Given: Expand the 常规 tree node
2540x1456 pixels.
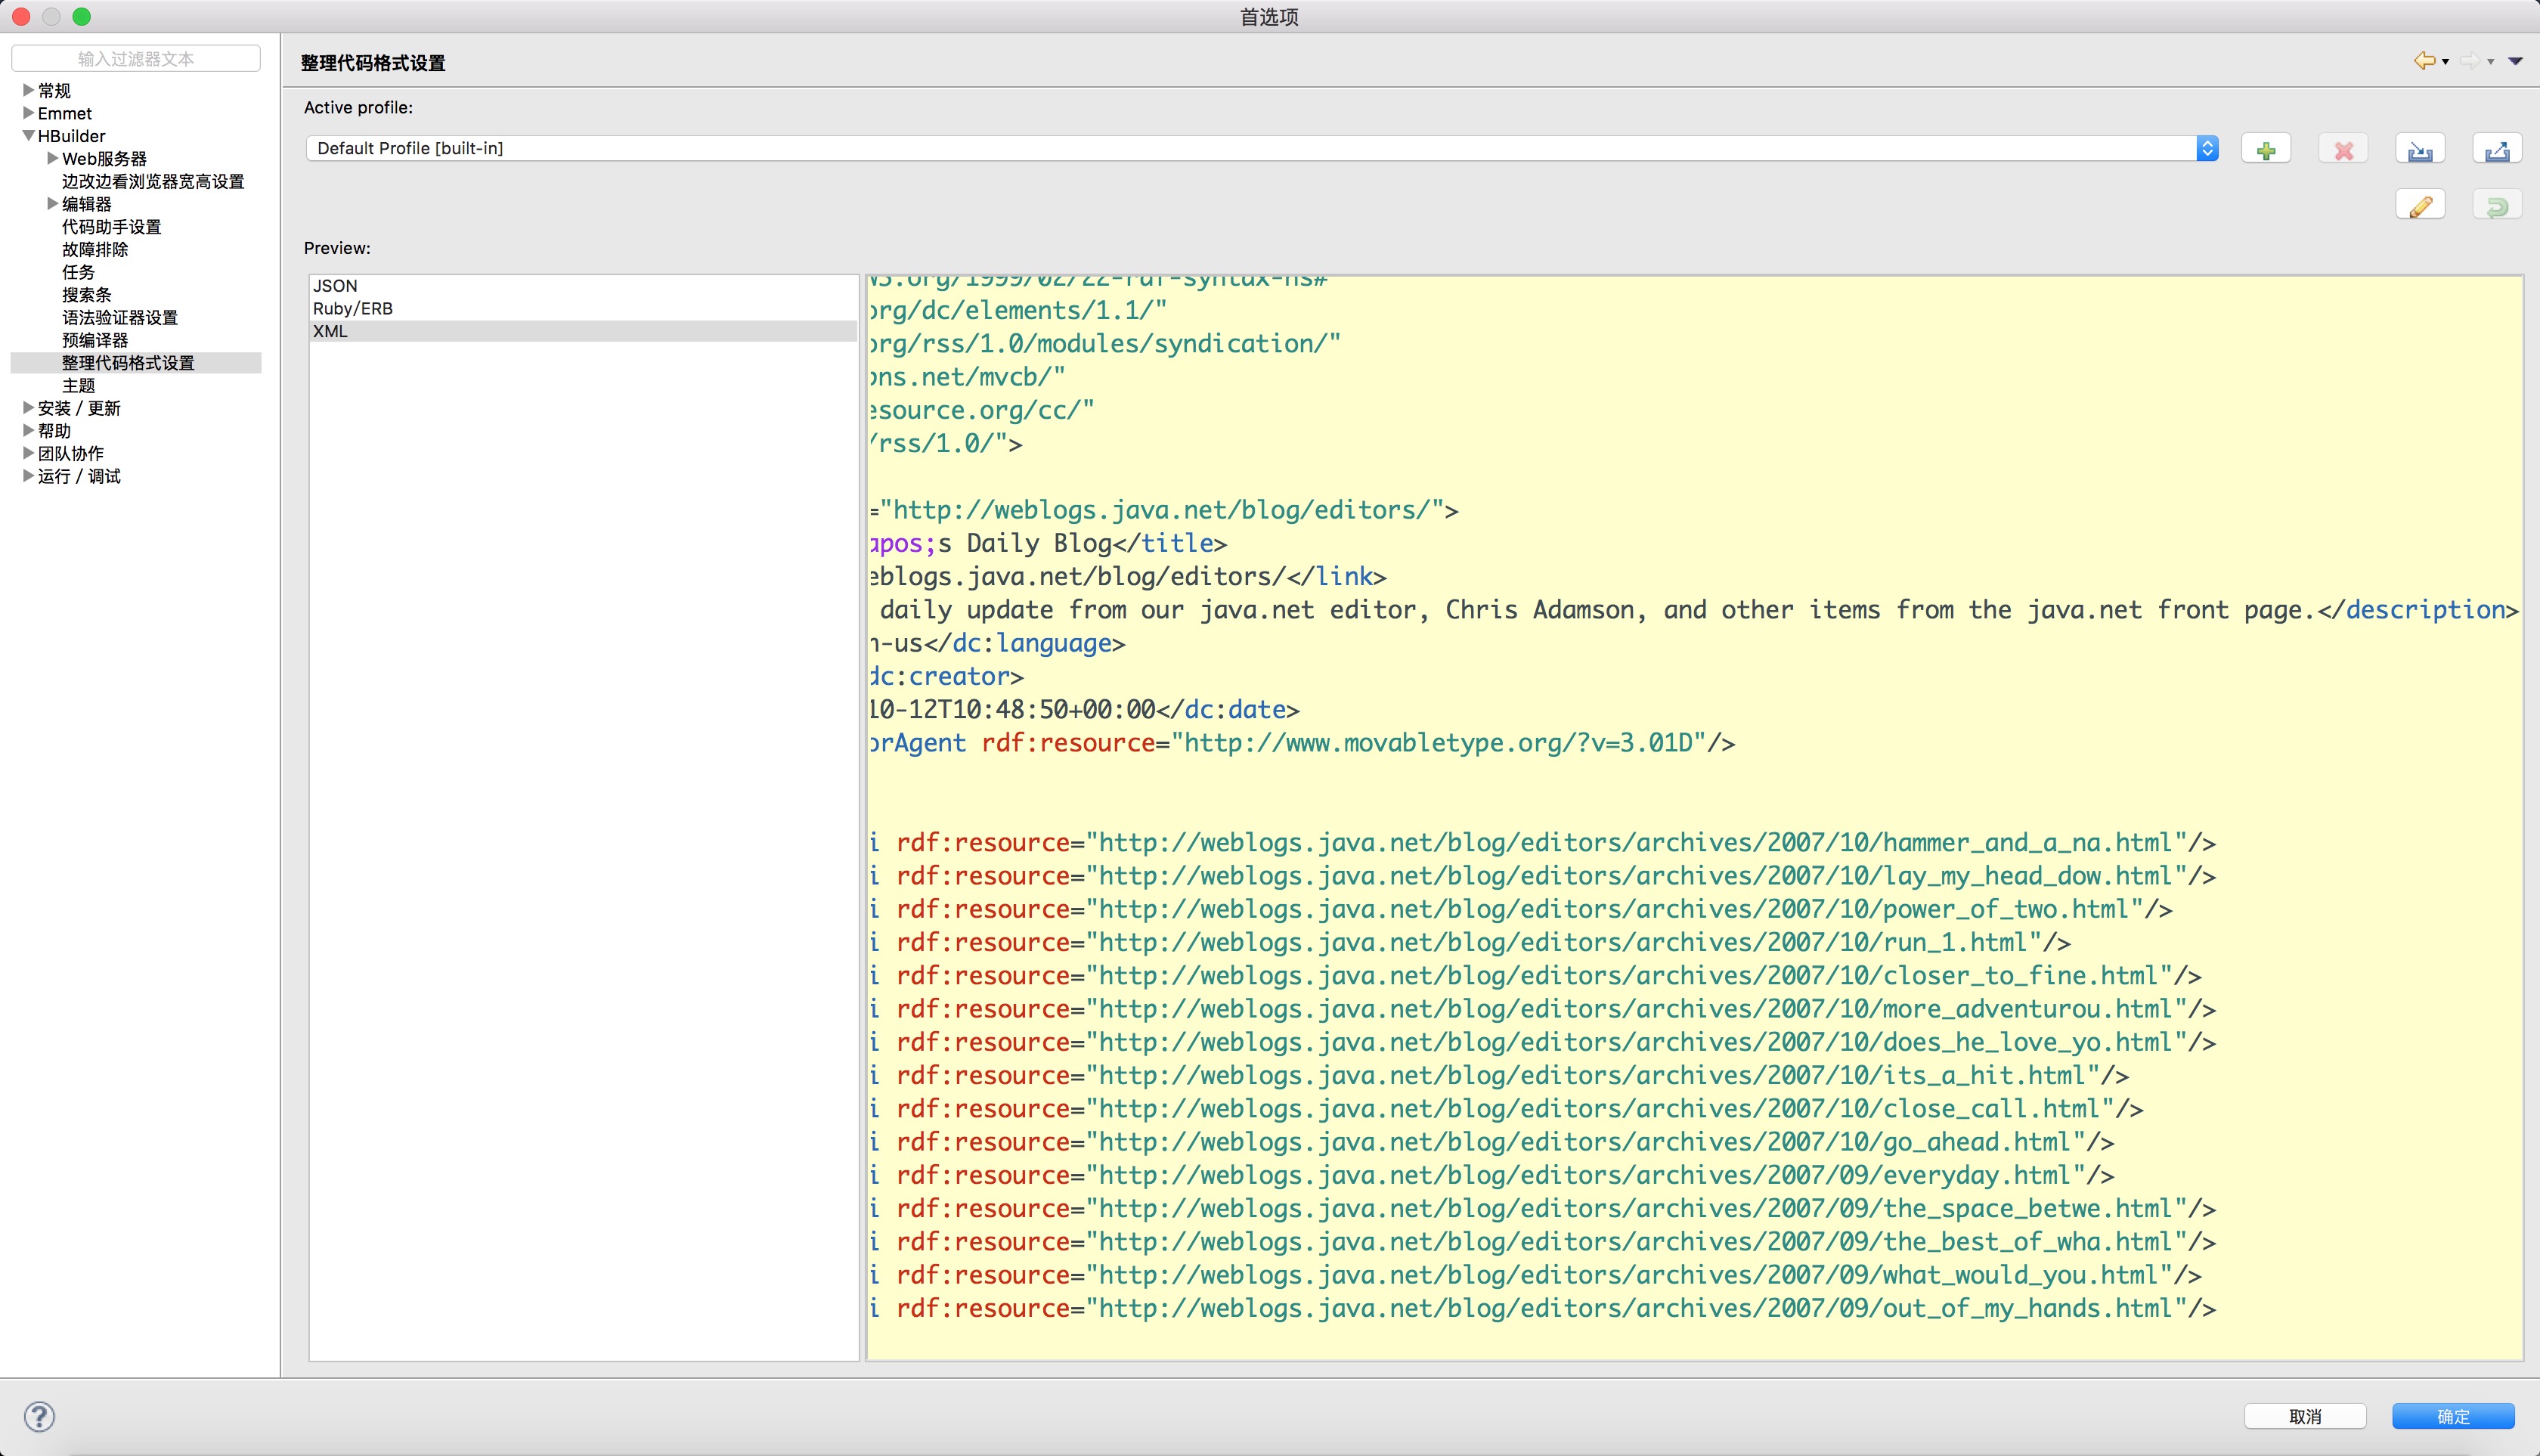Looking at the screenshot, I should [x=28, y=90].
